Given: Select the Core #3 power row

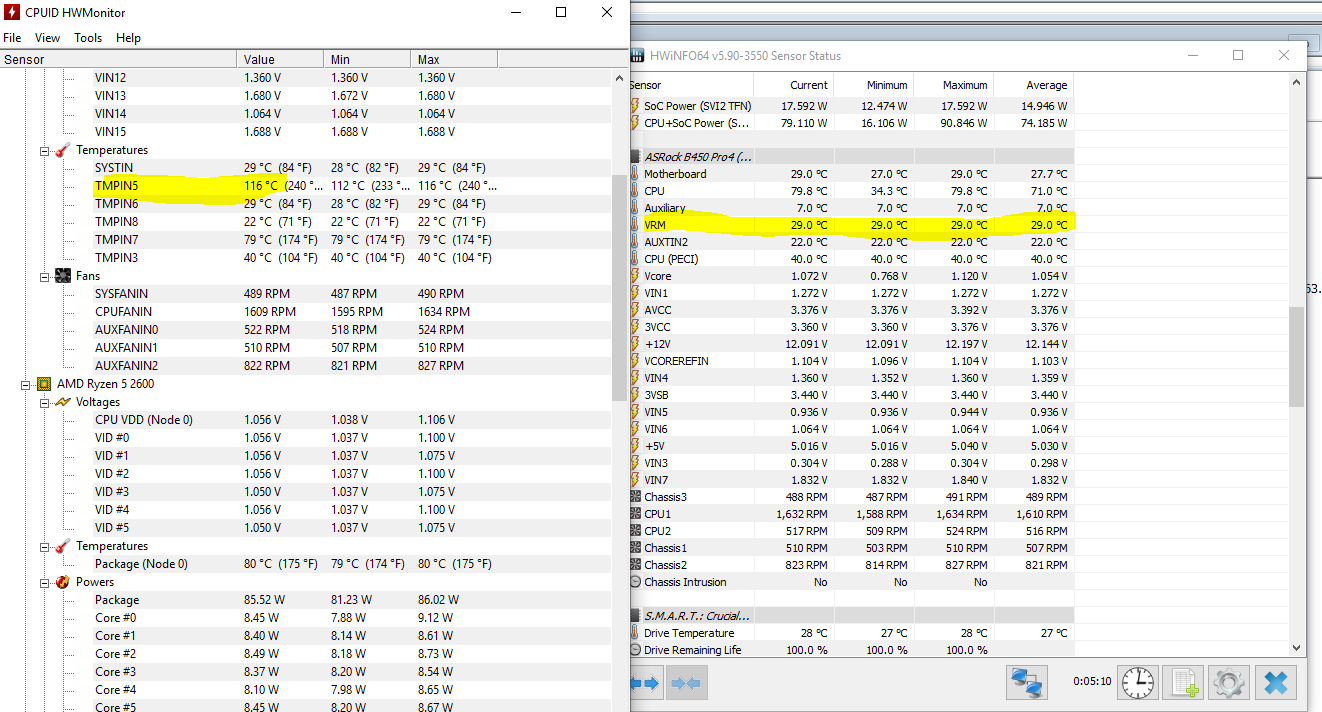Looking at the screenshot, I should tap(306, 672).
